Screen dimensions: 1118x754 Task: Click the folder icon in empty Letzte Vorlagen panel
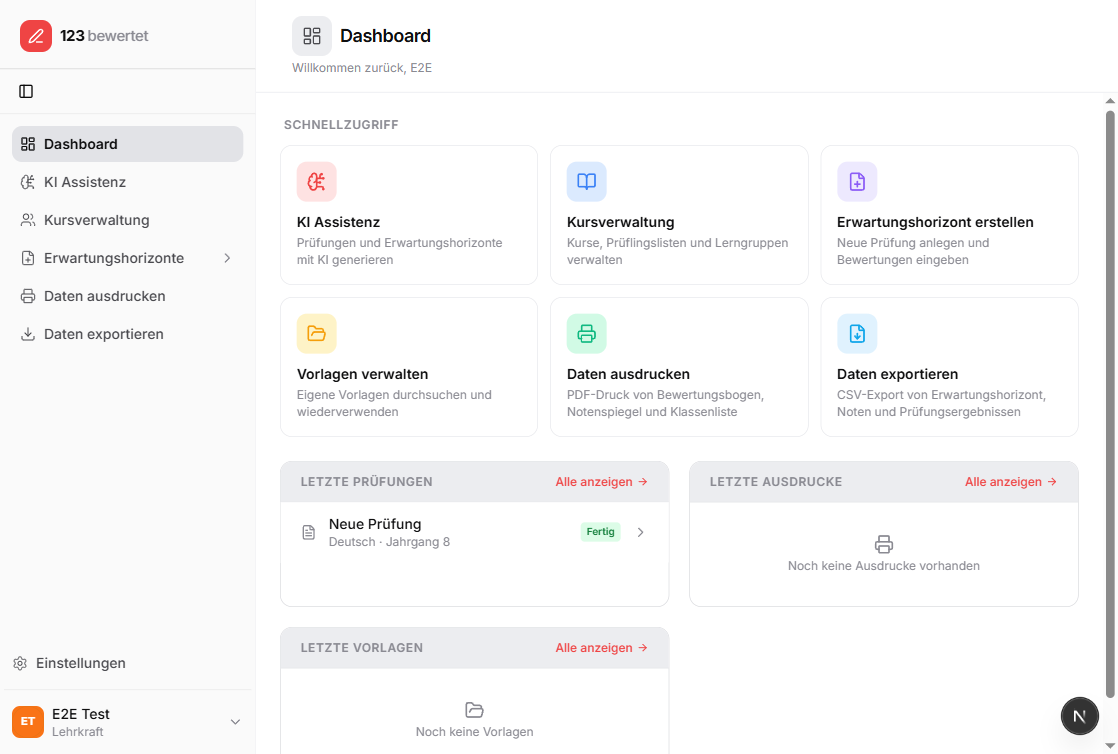coord(474,710)
